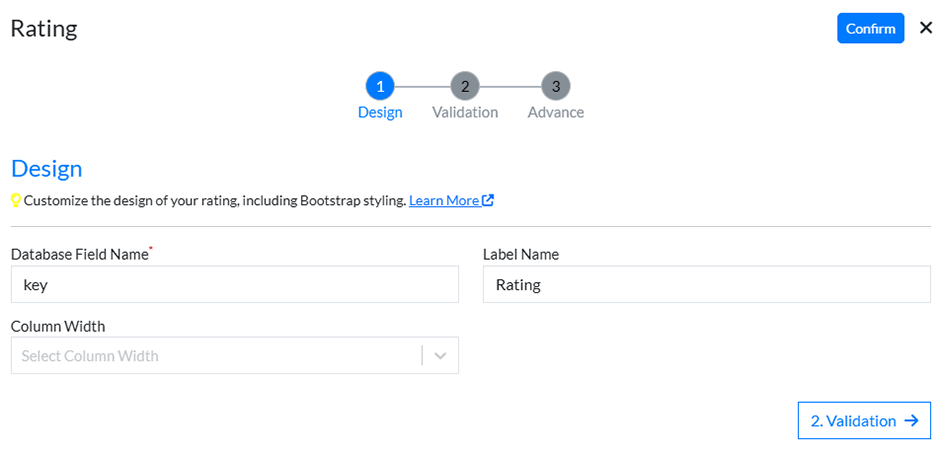Click the right arrow icon in Validation button
Viewport: 942px width, 454px height.
911,421
